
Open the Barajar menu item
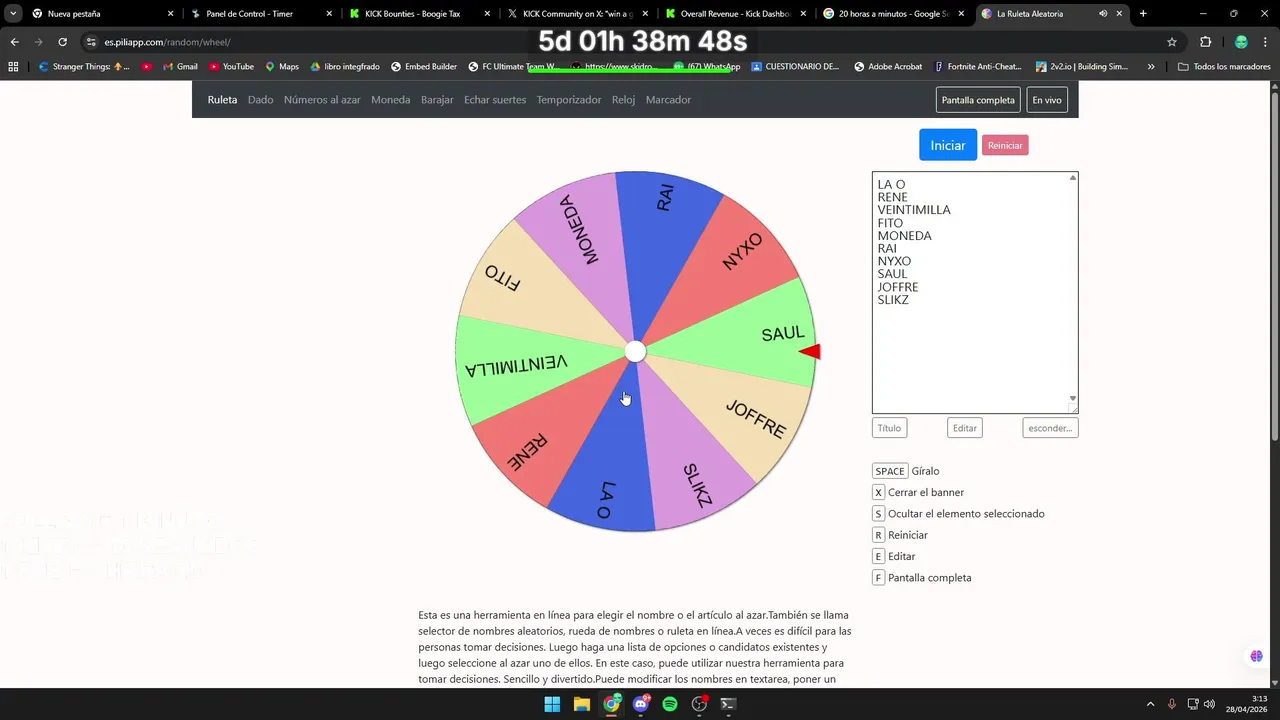click(x=437, y=100)
